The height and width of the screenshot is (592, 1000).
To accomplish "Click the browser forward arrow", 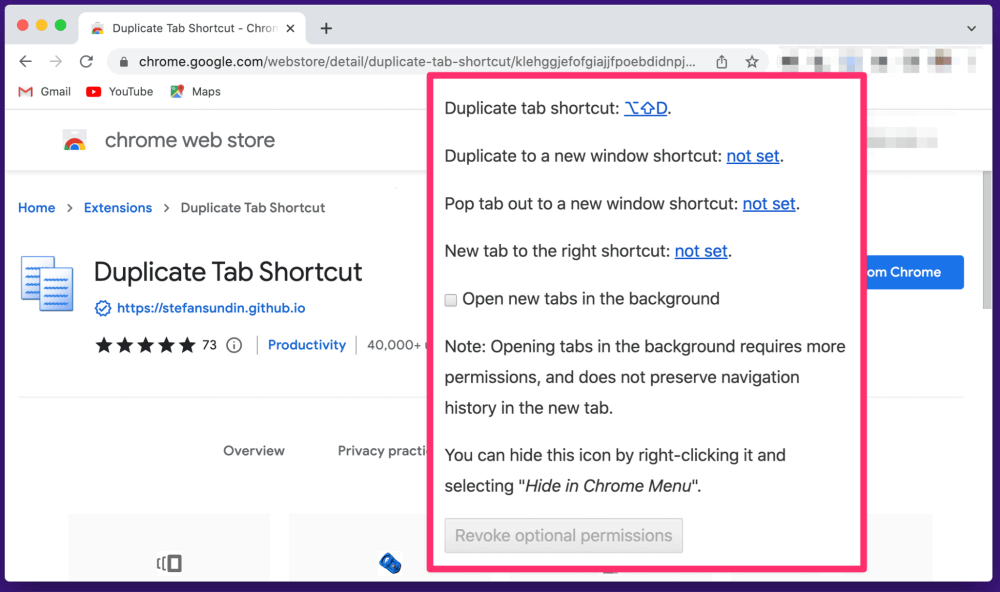I will [56, 61].
